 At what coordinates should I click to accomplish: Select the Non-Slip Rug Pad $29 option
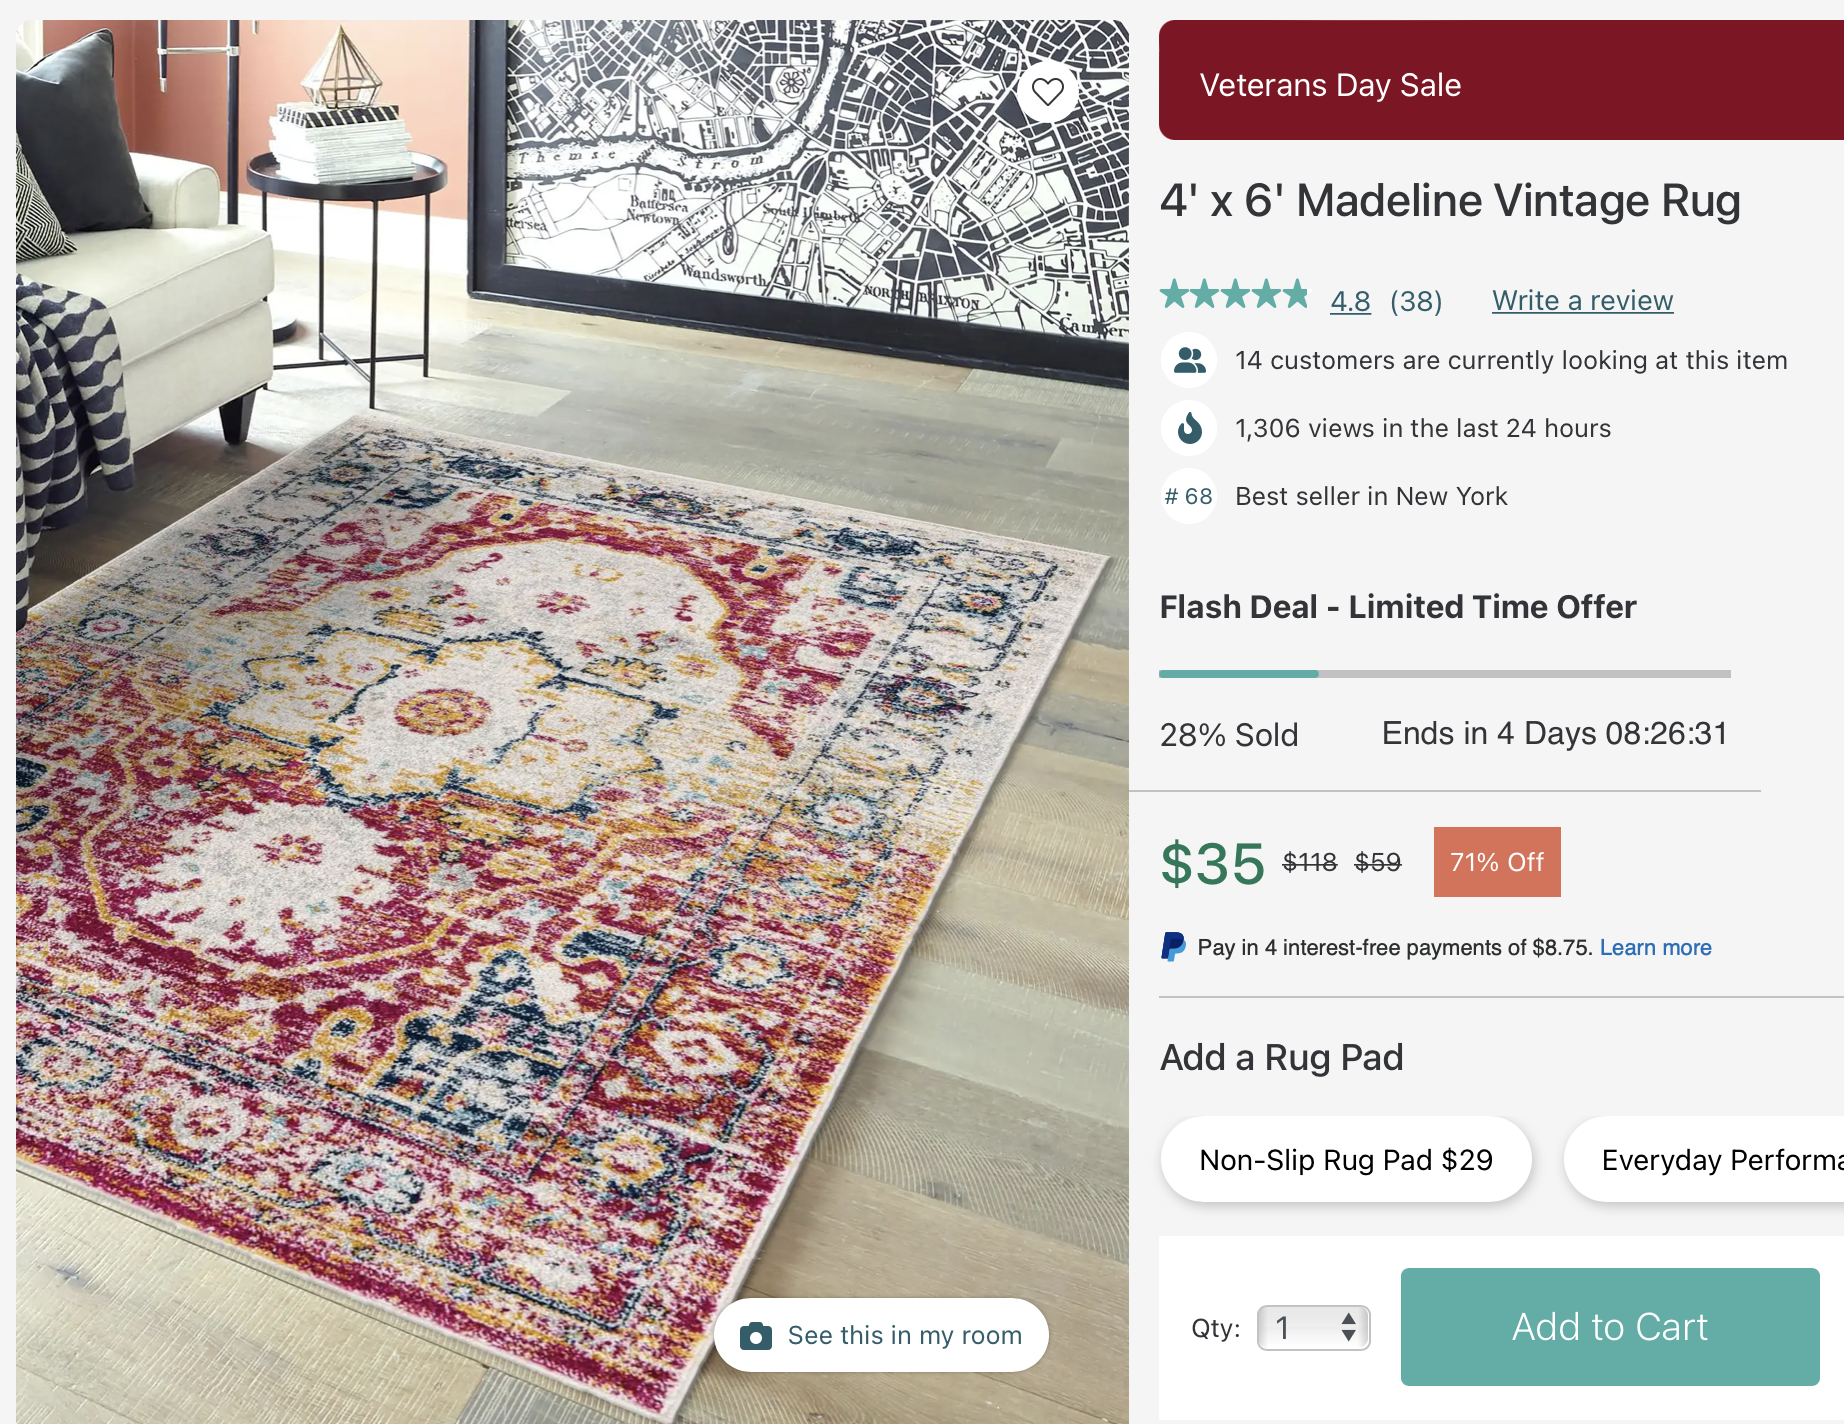coord(1346,1160)
